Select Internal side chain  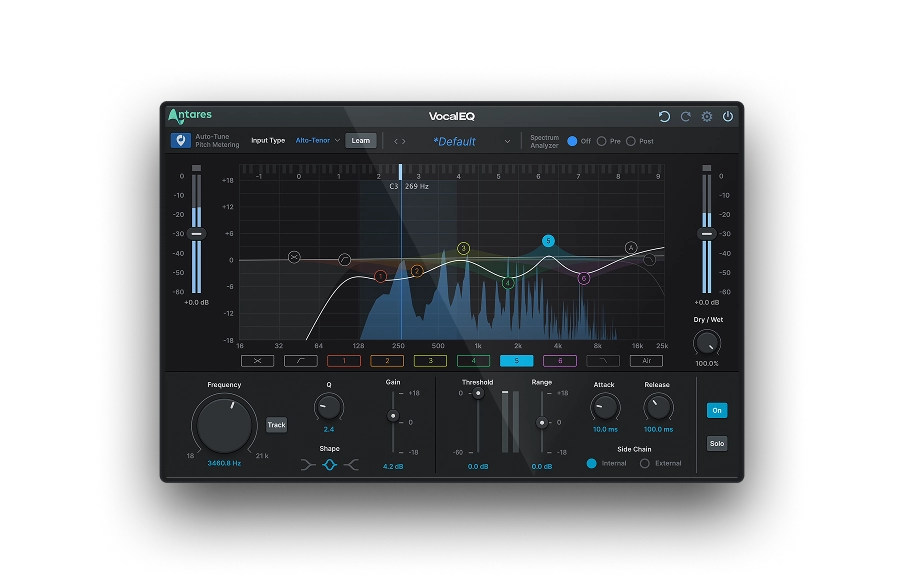tap(592, 464)
